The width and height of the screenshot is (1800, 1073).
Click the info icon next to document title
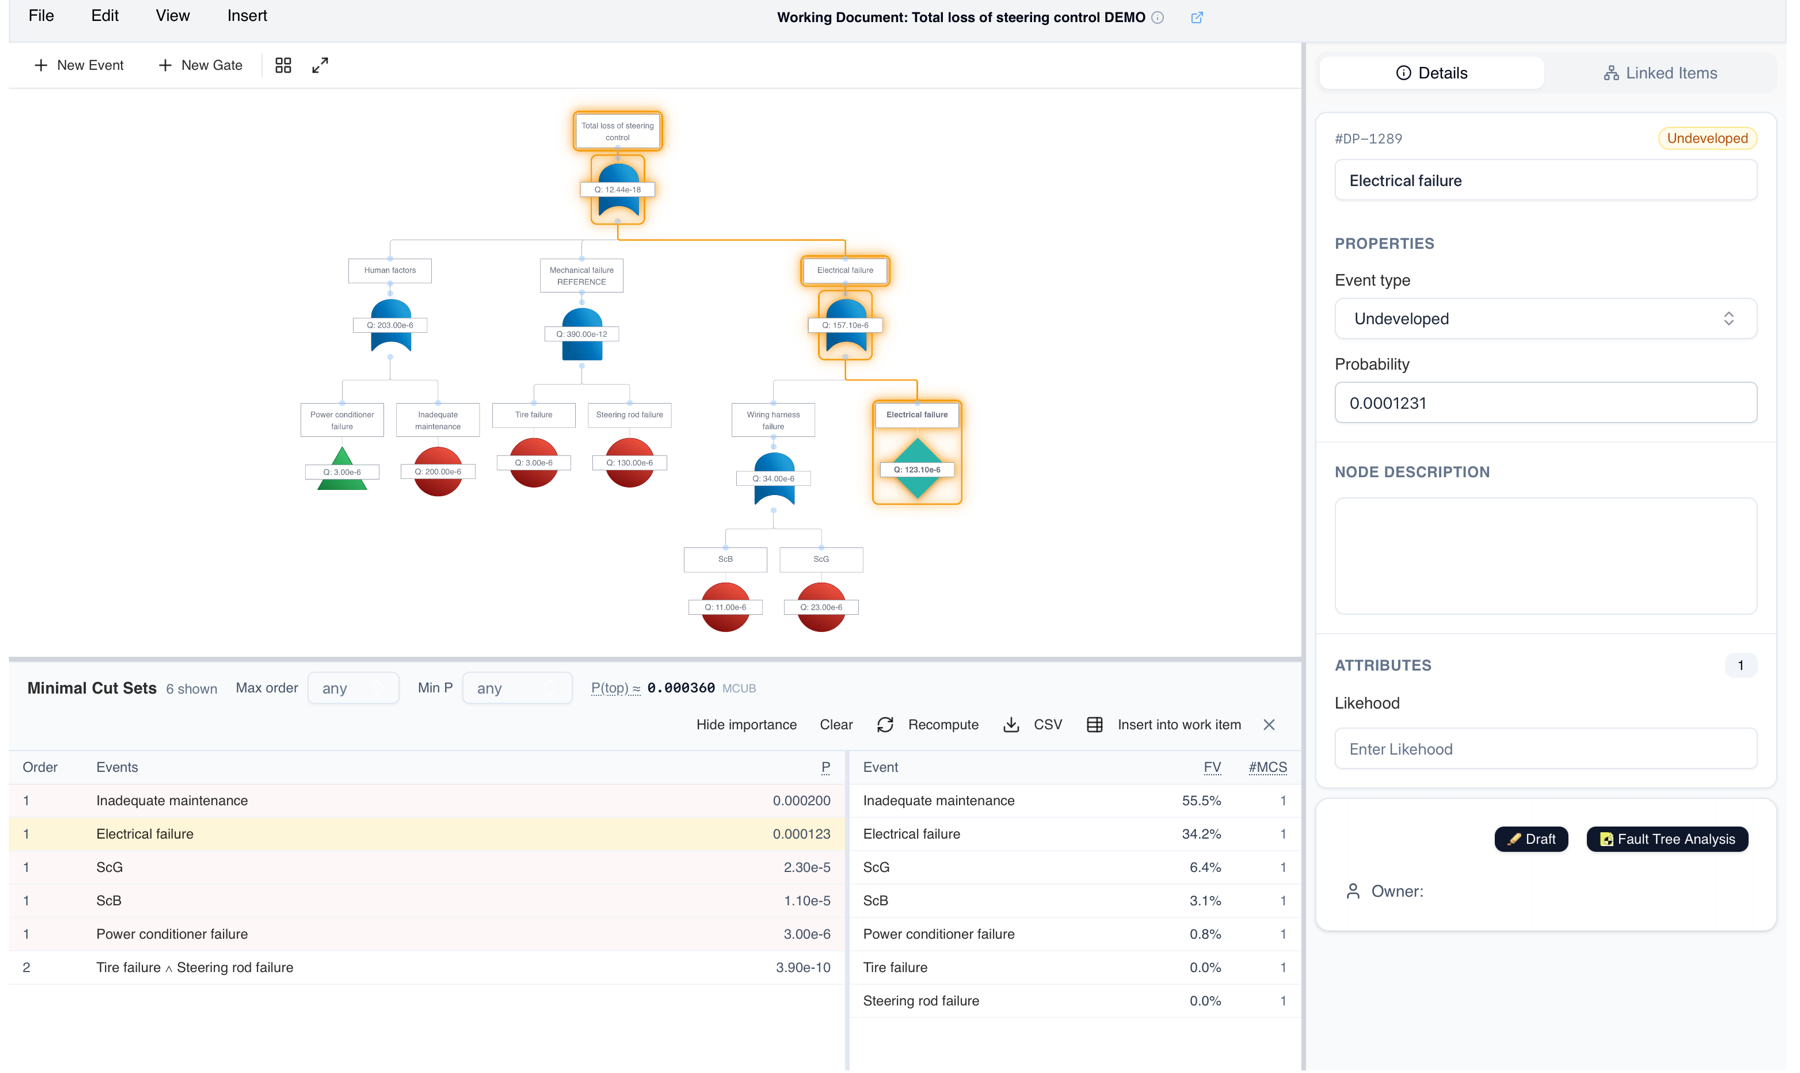tap(1158, 17)
